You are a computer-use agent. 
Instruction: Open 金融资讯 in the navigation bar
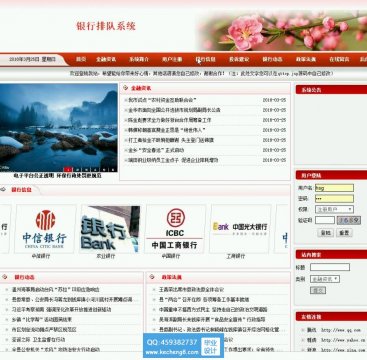click(106, 60)
